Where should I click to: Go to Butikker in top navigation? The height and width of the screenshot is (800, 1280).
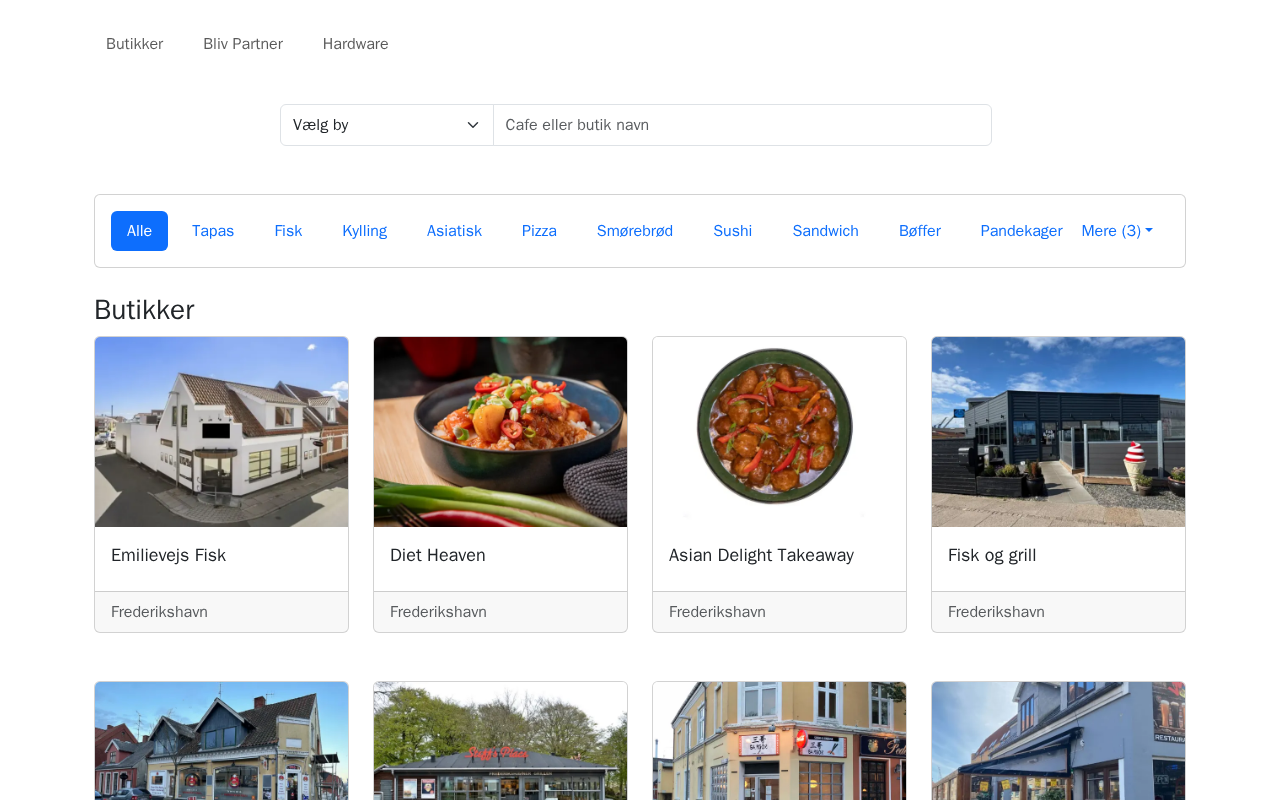tap(134, 44)
